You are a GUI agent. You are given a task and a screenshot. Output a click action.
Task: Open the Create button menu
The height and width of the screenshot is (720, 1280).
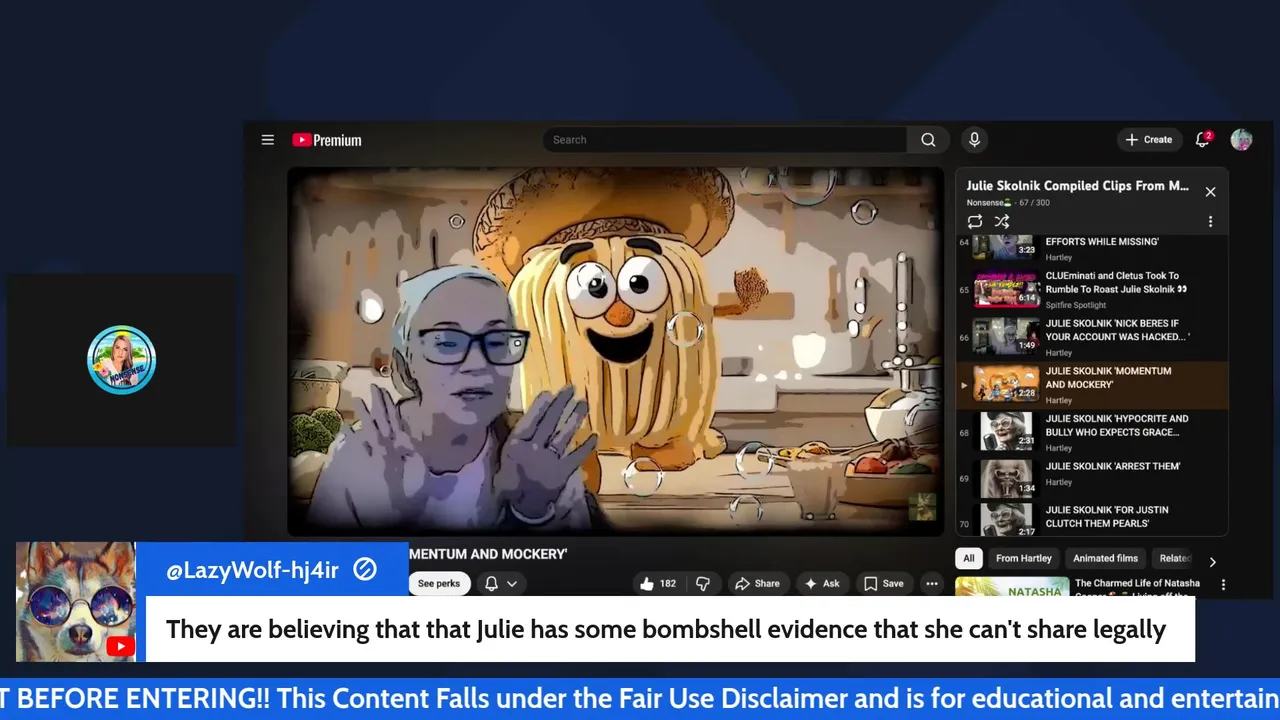tap(1149, 140)
